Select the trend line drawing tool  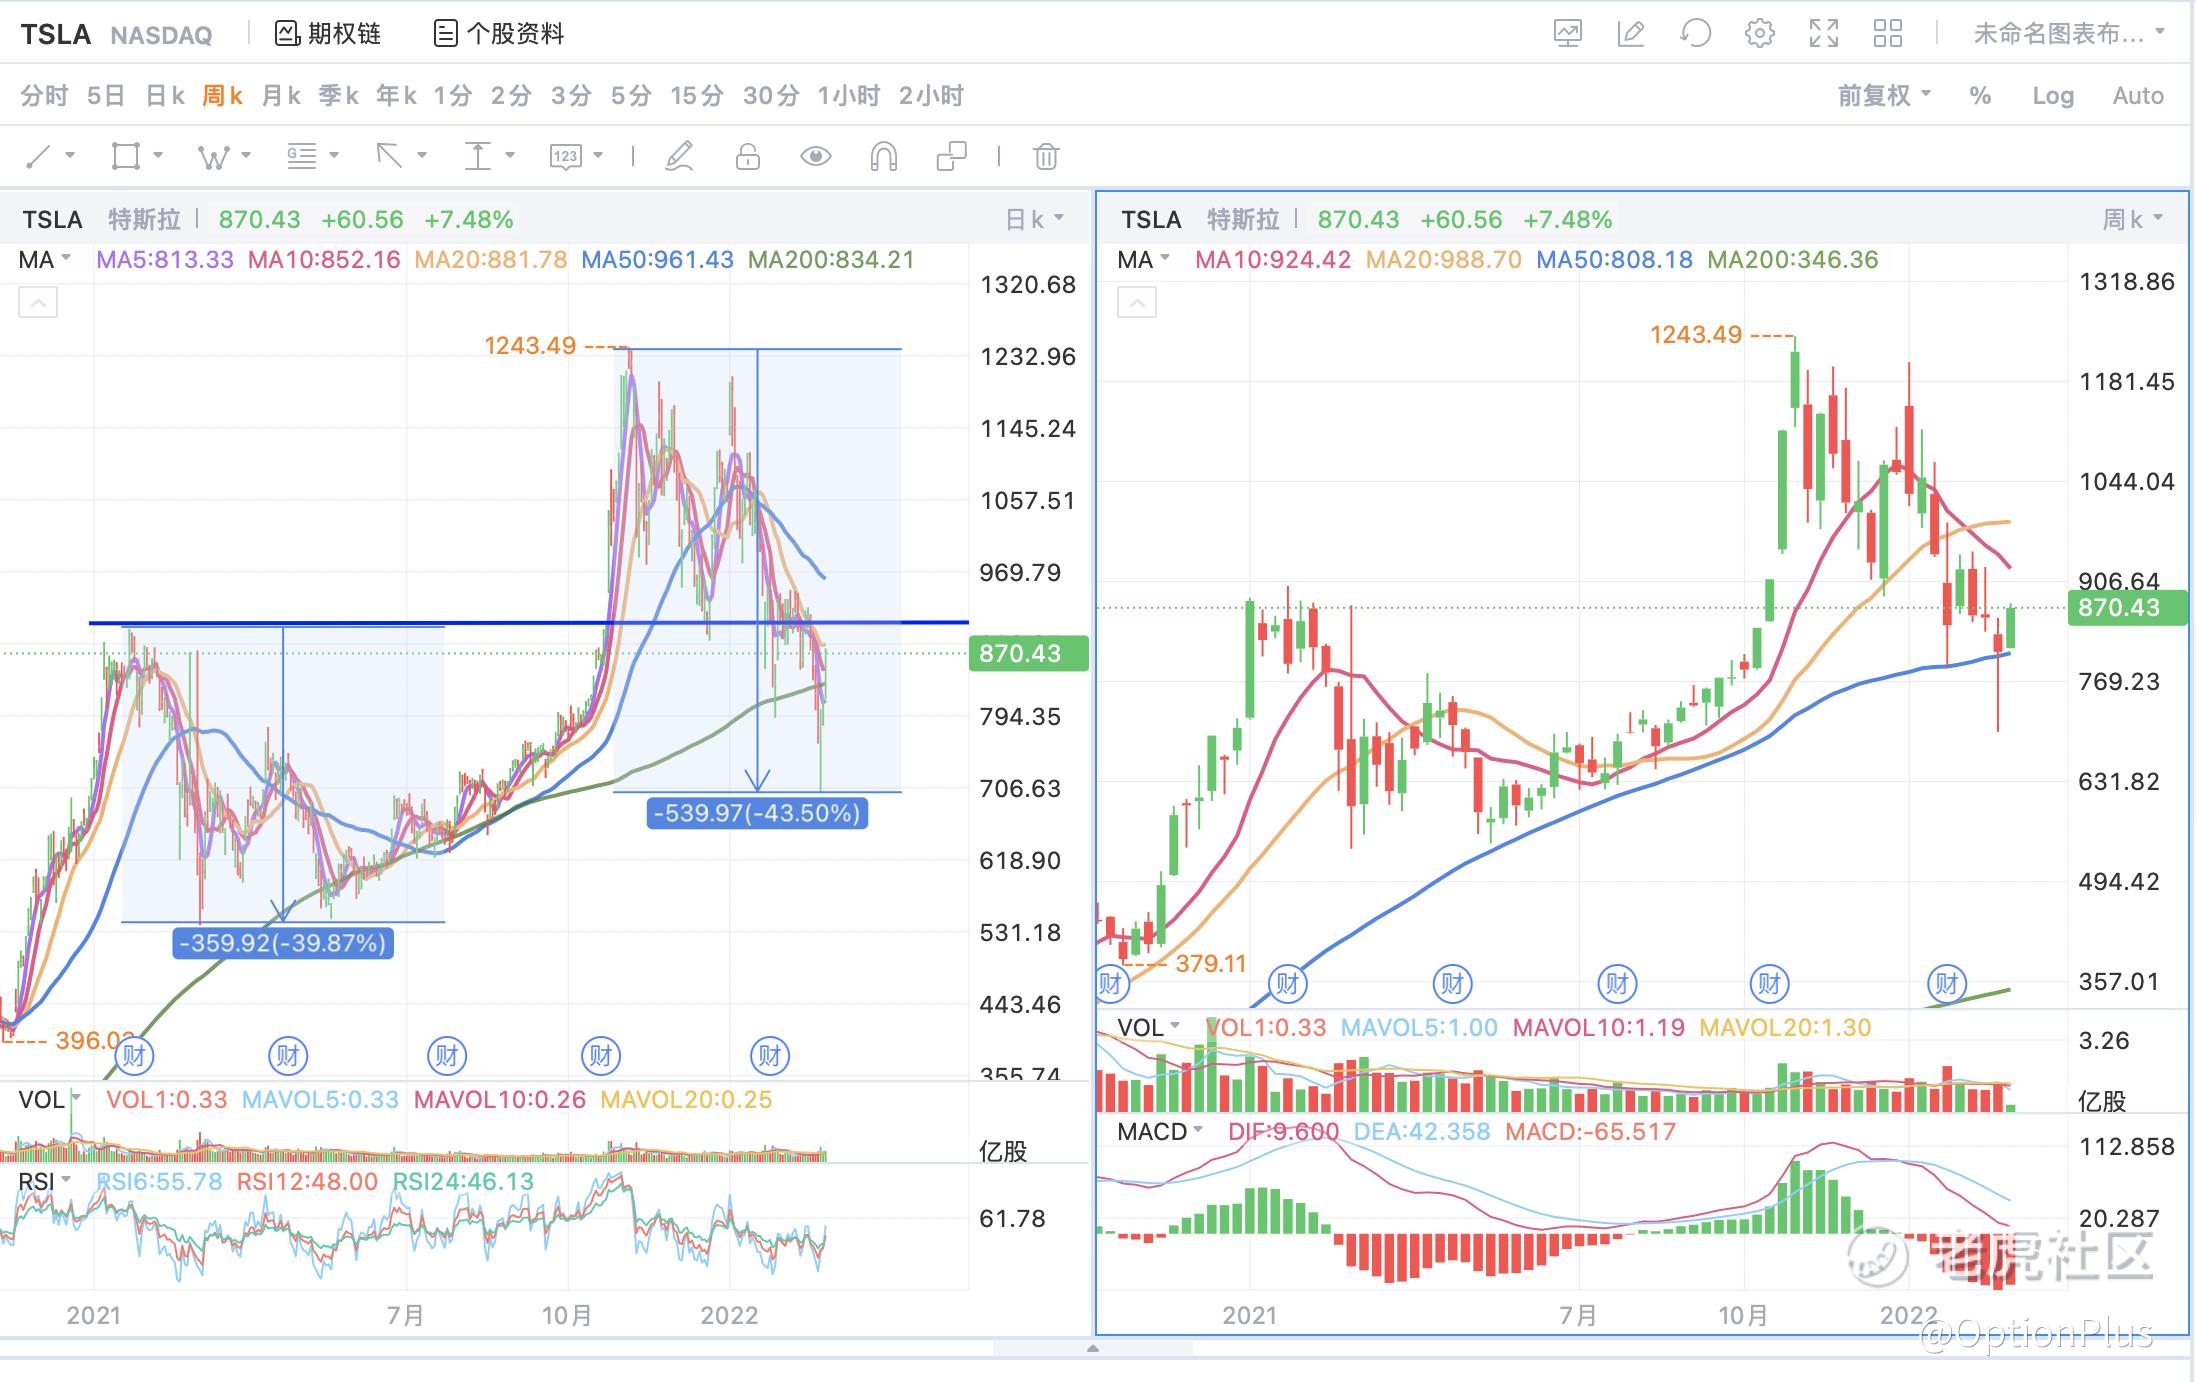(x=38, y=156)
